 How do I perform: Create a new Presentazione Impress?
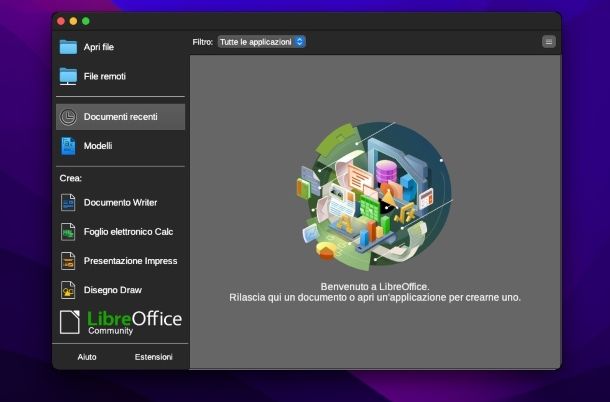(121, 261)
